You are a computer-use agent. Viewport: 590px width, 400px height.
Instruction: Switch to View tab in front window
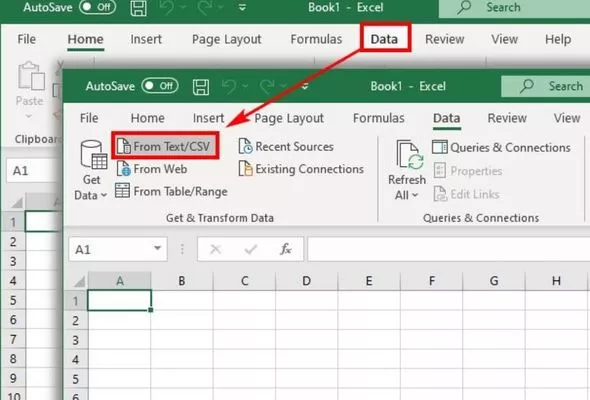pos(567,118)
